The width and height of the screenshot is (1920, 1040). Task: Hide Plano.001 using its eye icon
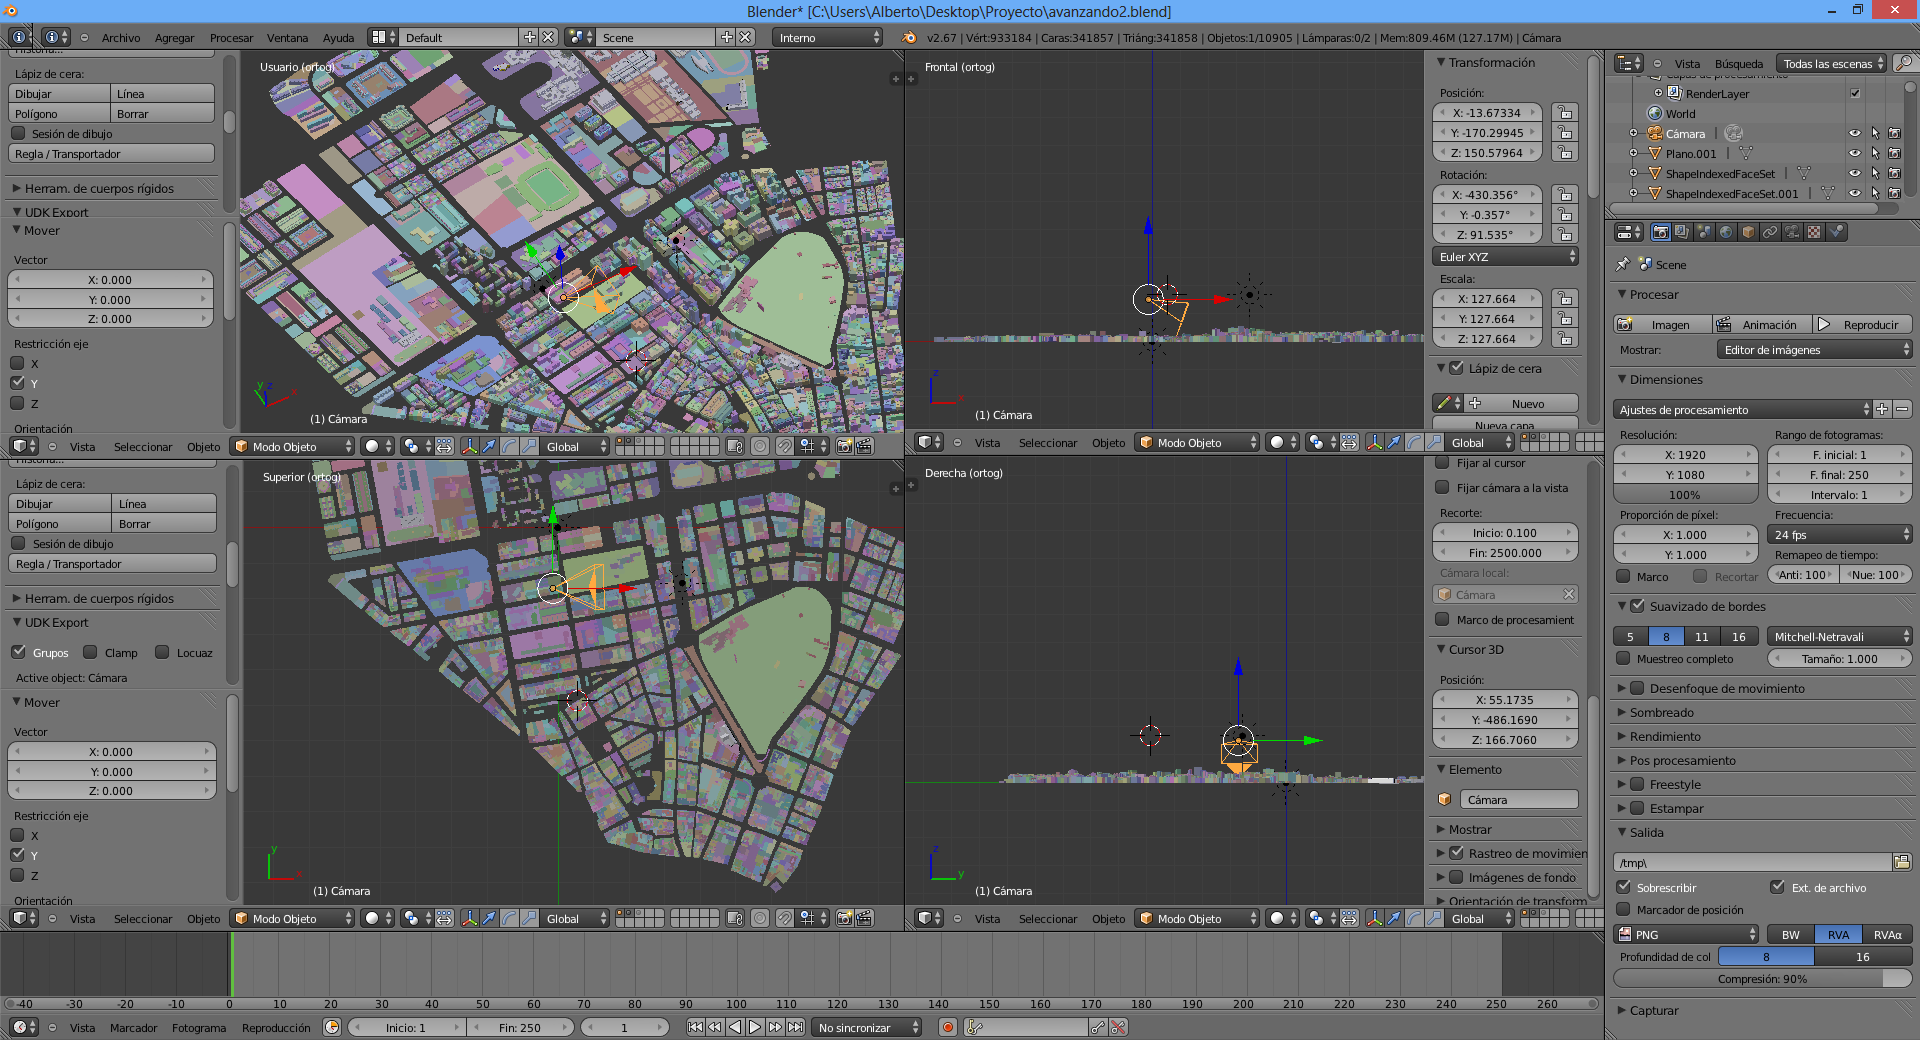[x=1854, y=153]
